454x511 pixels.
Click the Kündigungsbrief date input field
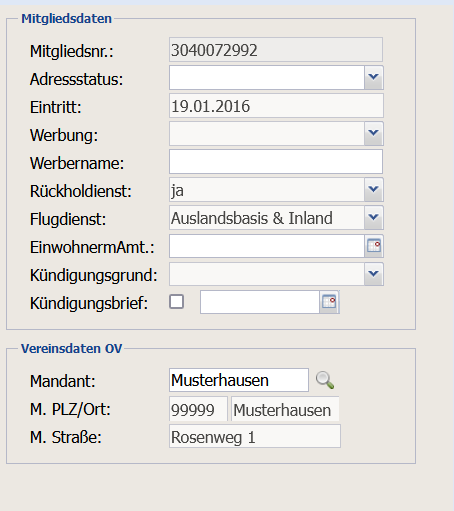260,302
